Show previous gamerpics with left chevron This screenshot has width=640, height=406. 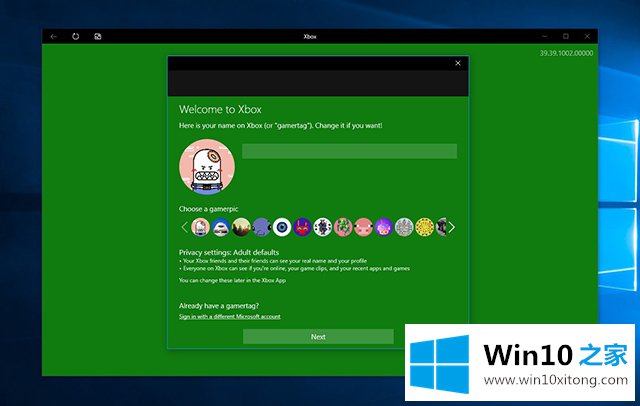[184, 227]
